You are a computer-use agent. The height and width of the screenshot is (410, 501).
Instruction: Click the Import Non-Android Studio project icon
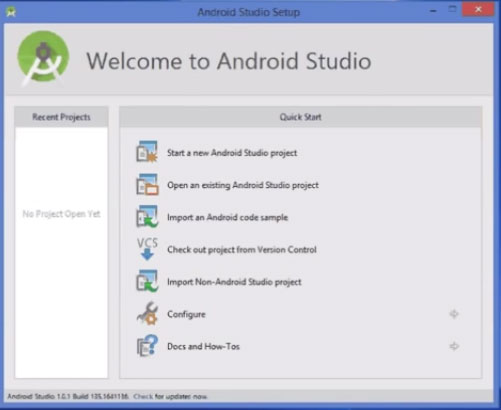[147, 281]
